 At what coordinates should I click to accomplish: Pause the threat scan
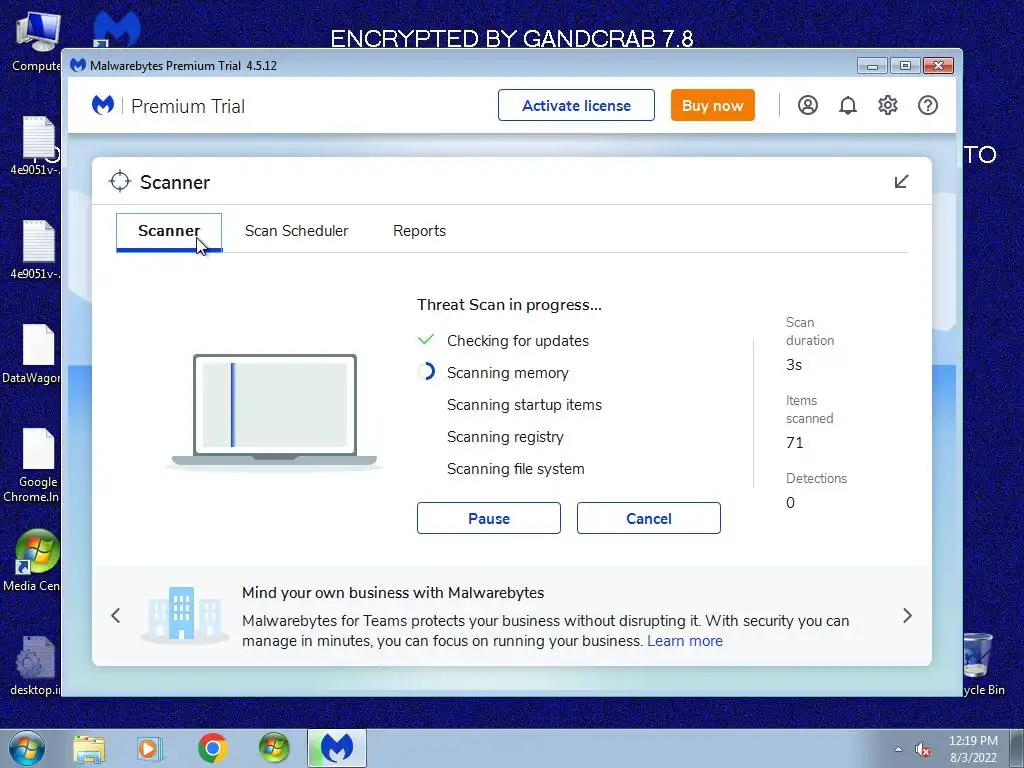pos(488,518)
